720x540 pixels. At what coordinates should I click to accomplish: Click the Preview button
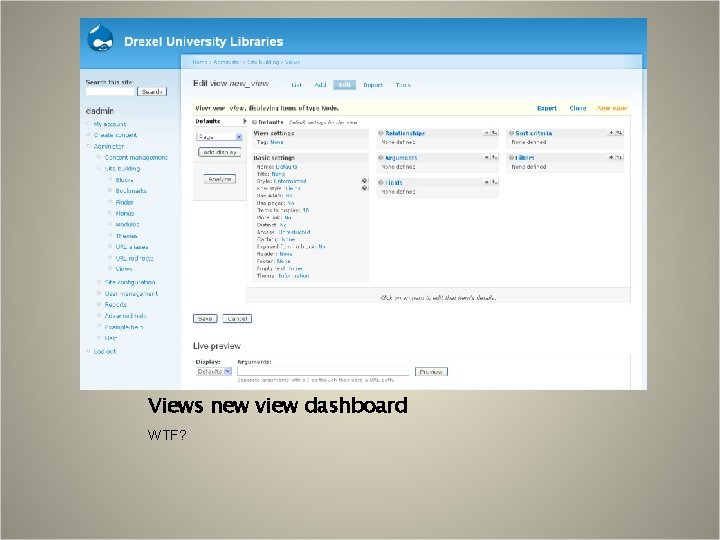[431, 372]
